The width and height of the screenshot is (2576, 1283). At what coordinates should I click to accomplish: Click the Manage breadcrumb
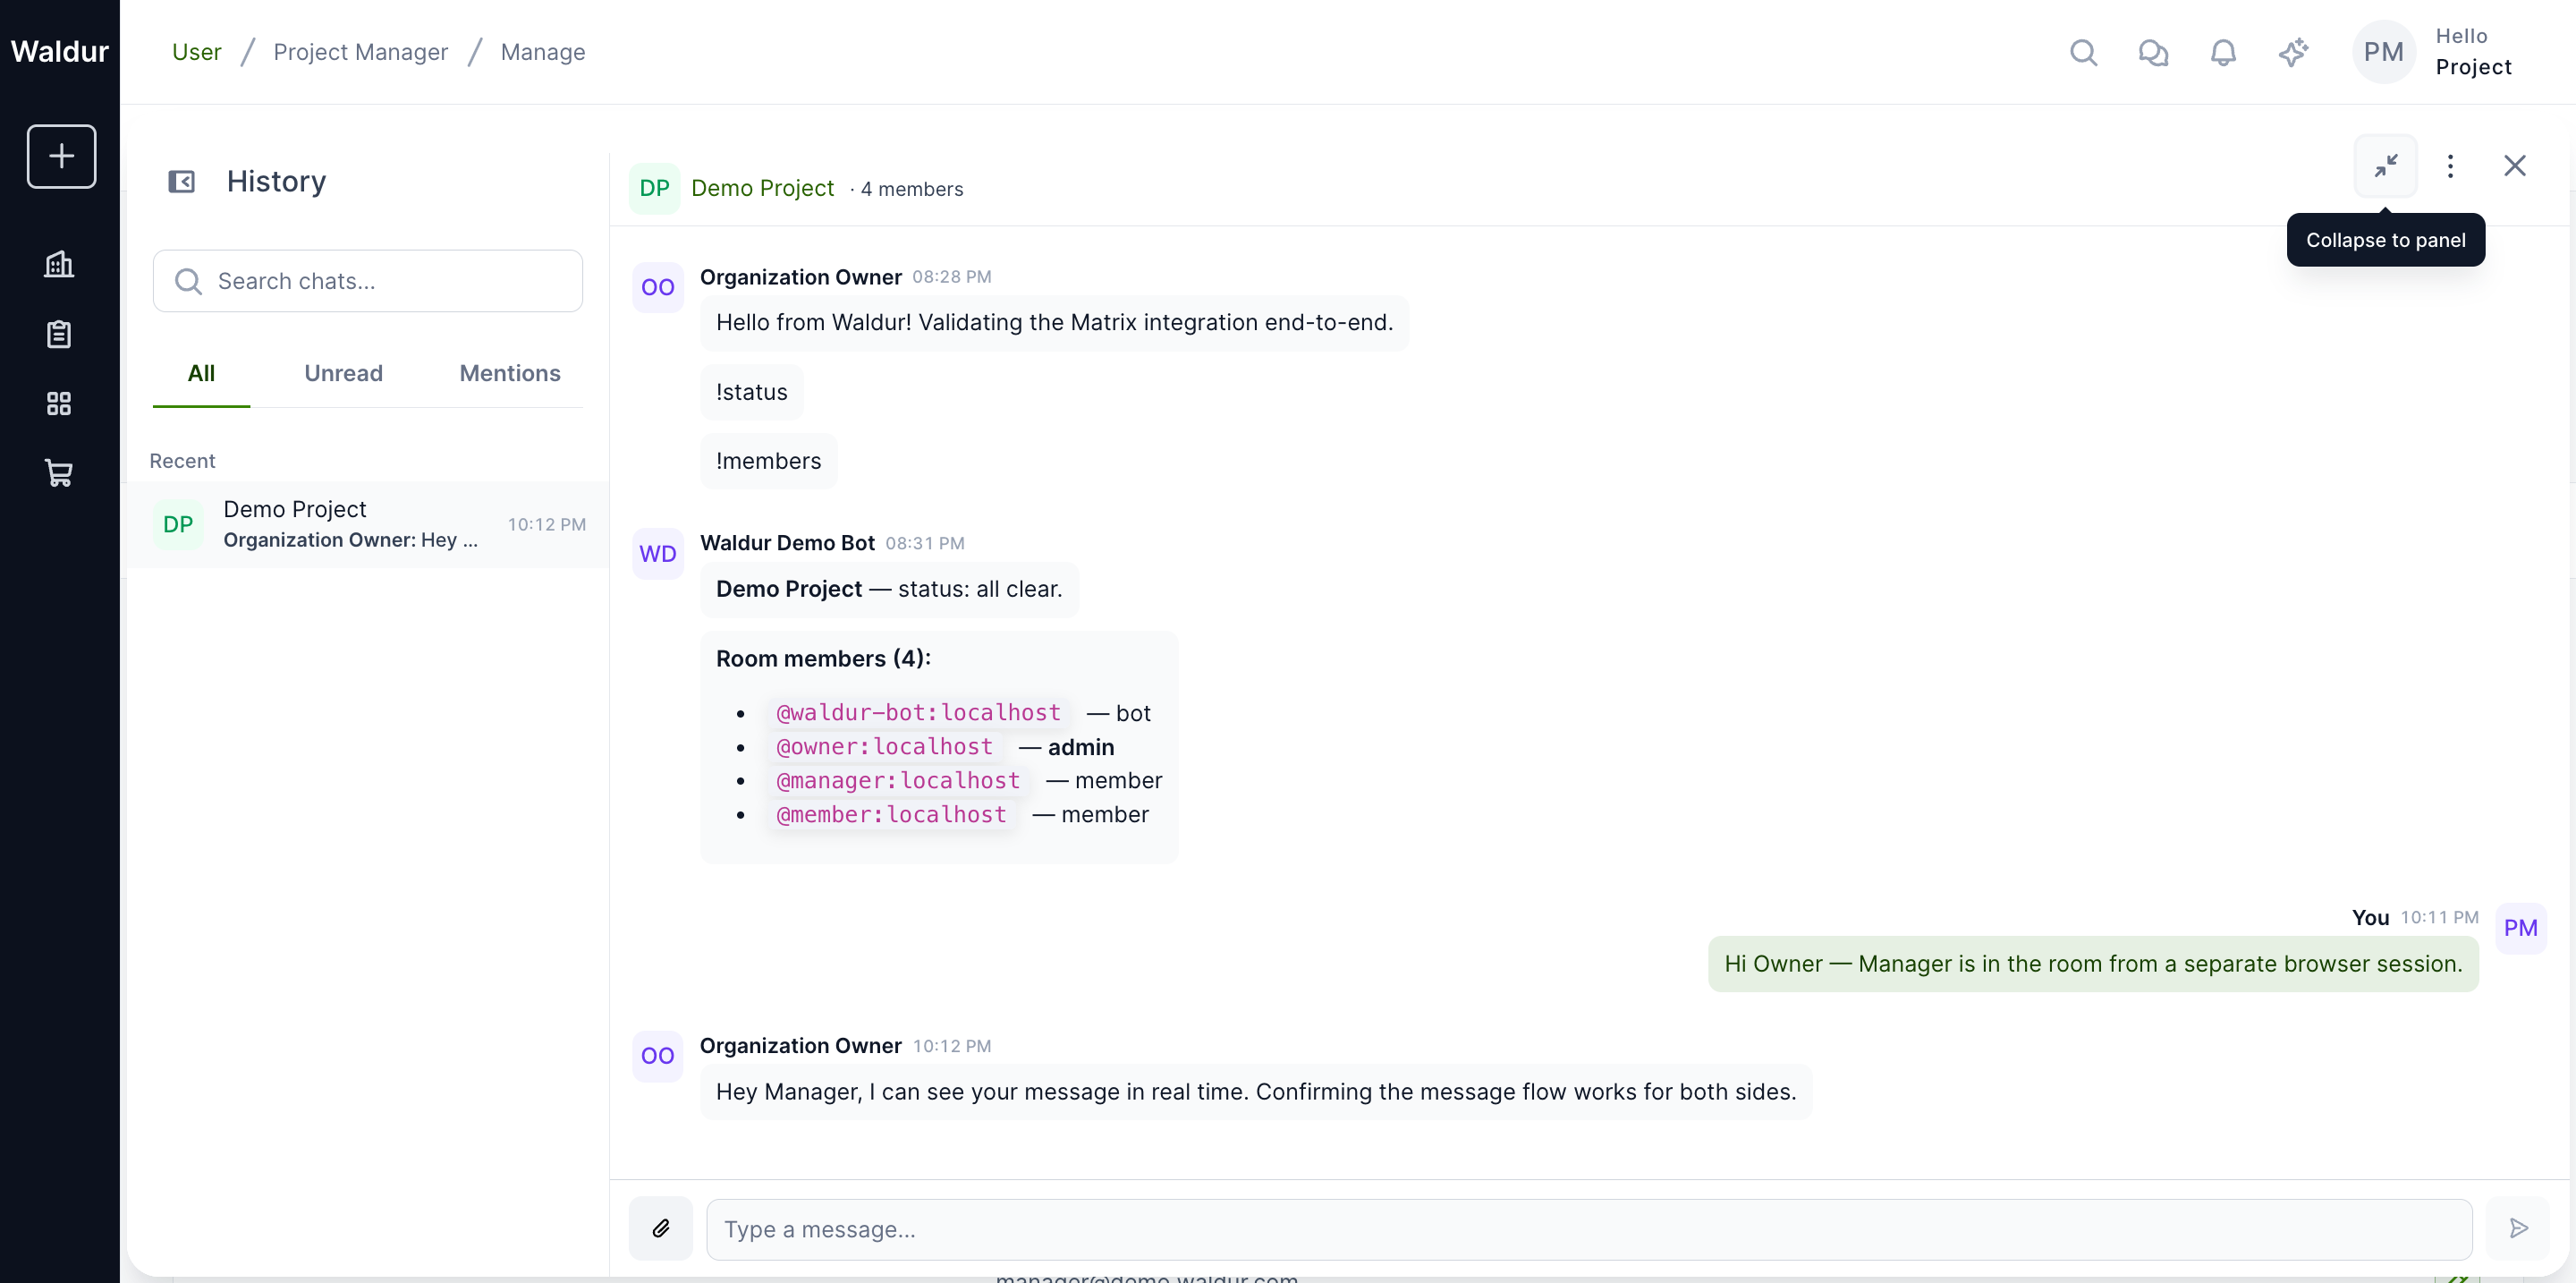pyautogui.click(x=543, y=52)
